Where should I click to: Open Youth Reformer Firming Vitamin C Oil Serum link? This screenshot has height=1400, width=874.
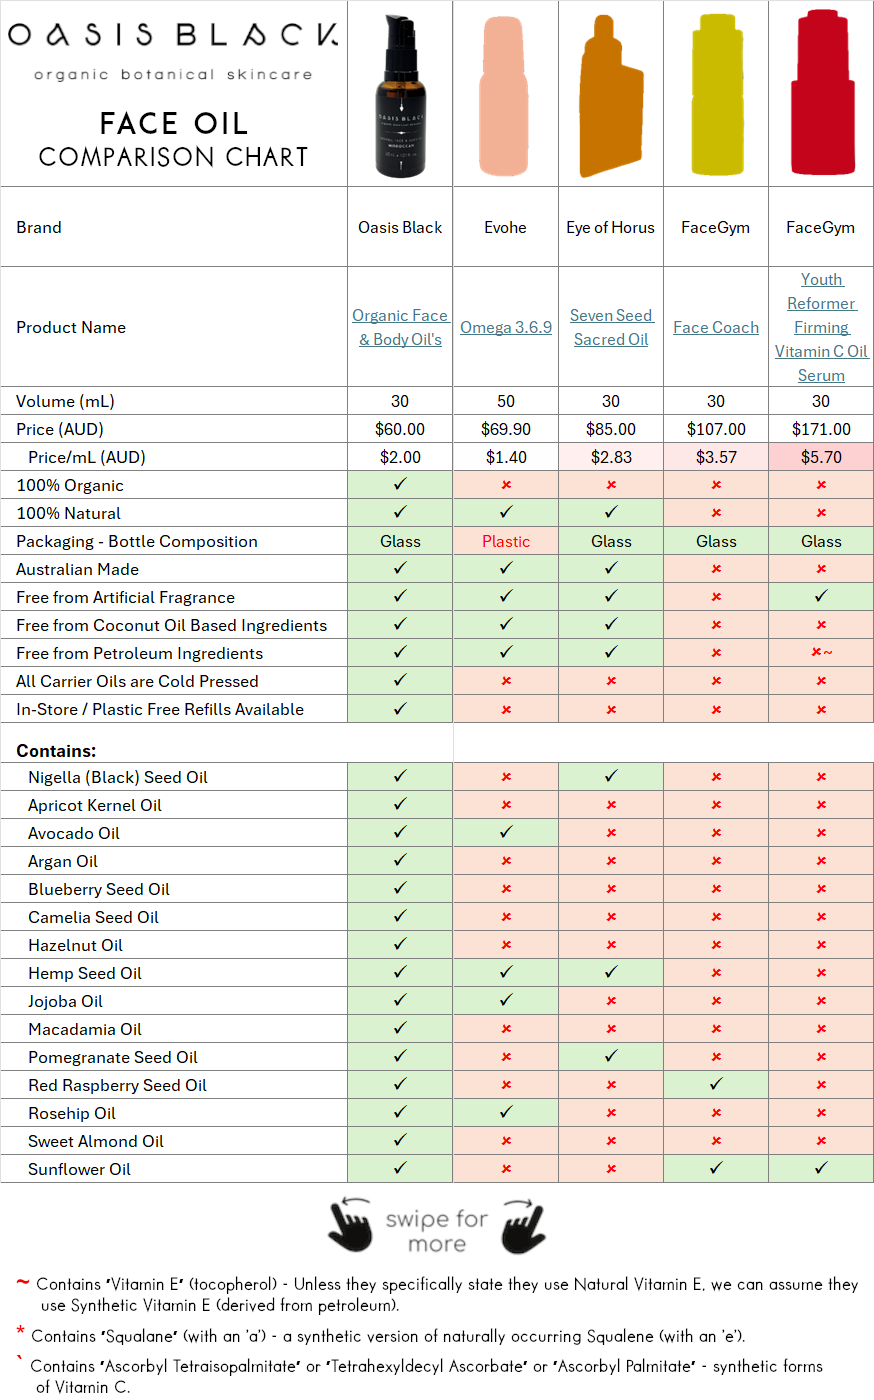(821, 327)
